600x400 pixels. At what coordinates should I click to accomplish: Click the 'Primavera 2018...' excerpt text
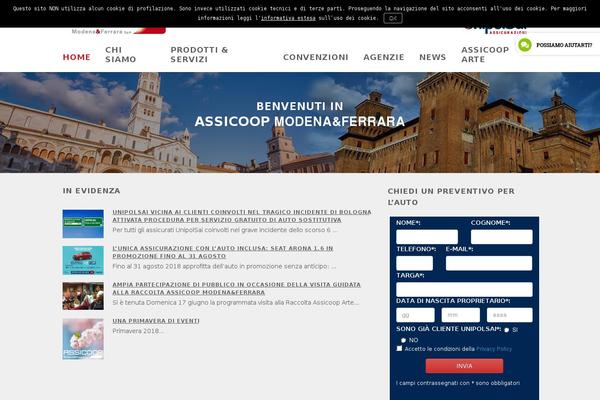[x=138, y=331]
